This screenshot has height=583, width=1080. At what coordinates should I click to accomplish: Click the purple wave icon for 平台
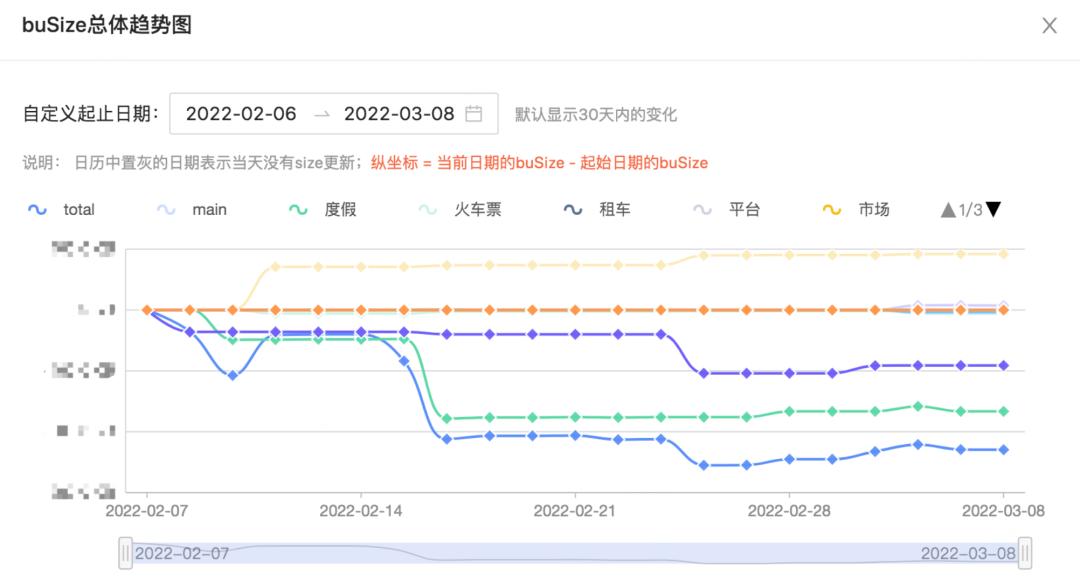700,210
